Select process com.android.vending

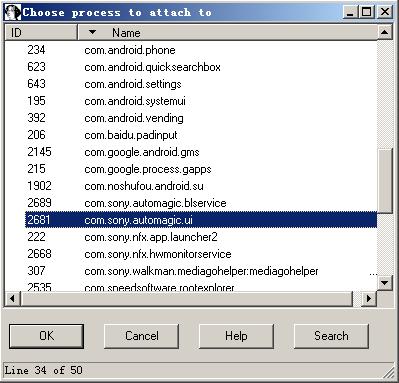click(201, 118)
